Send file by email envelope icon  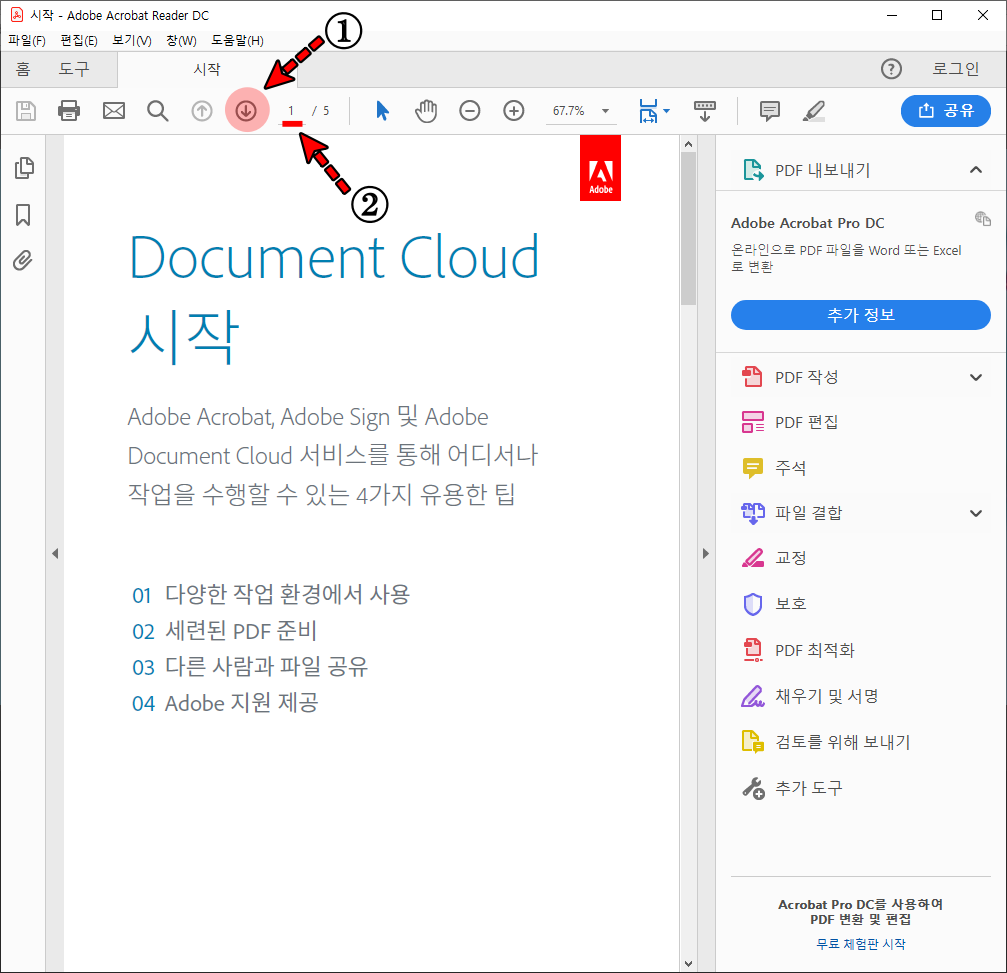pyautogui.click(x=114, y=110)
